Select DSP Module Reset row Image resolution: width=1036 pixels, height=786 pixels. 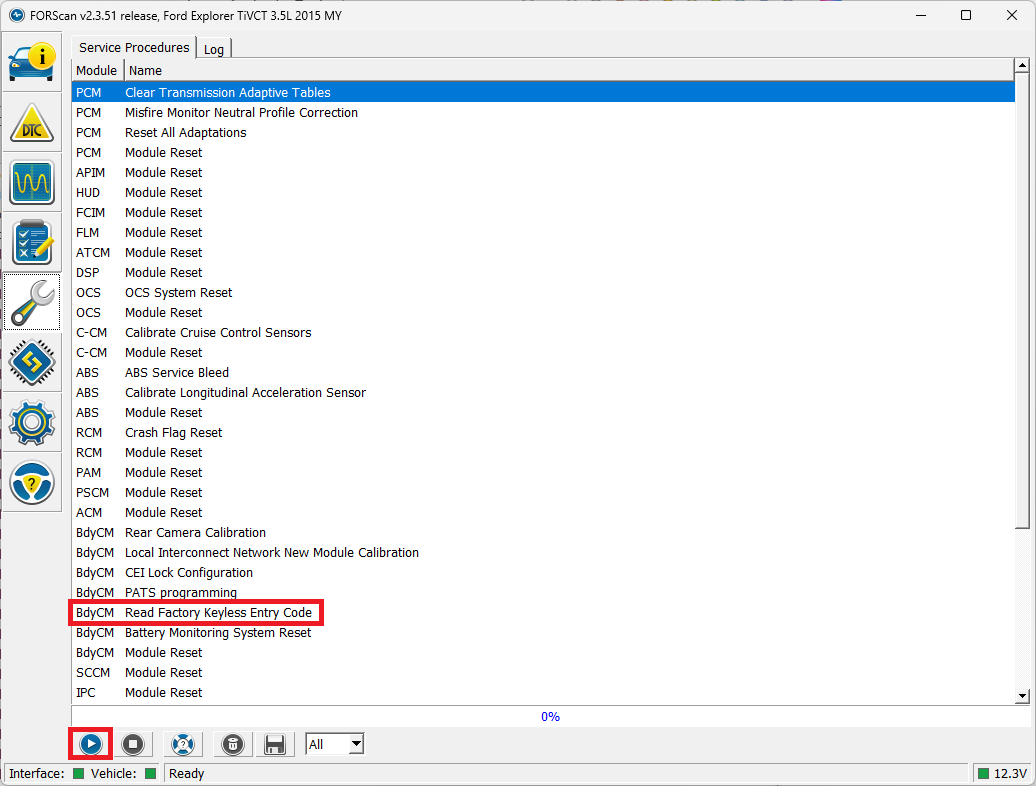[543, 272]
